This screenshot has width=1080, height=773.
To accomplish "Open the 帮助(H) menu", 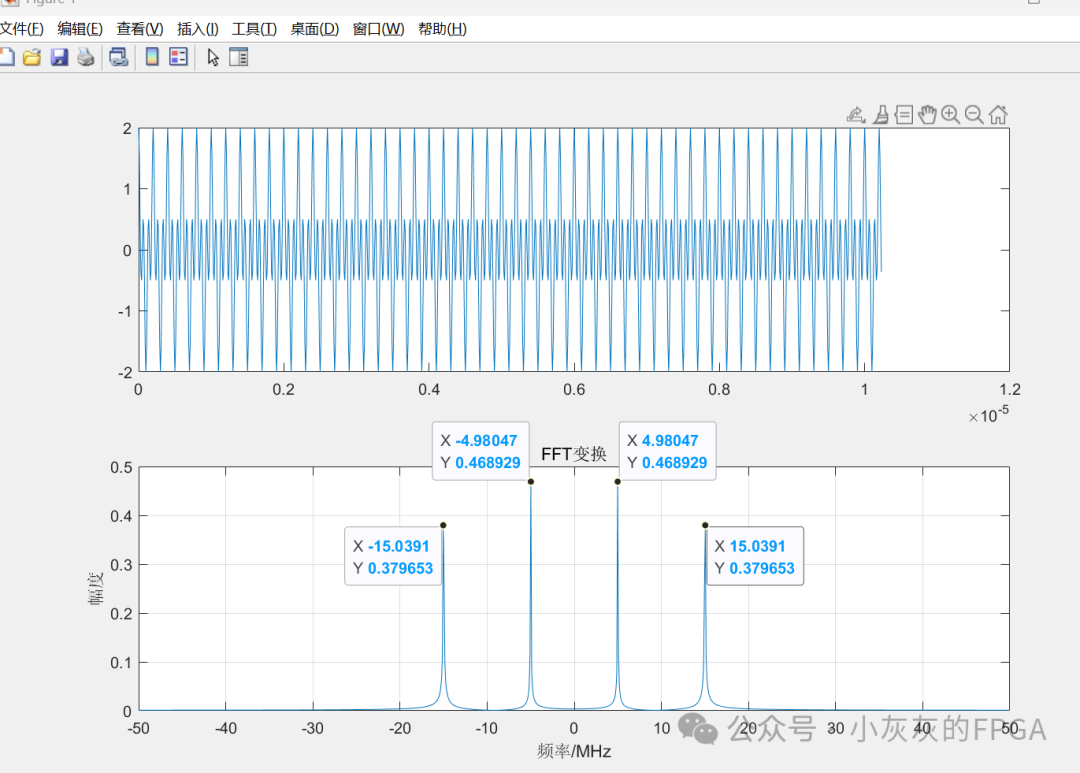I will coord(442,29).
